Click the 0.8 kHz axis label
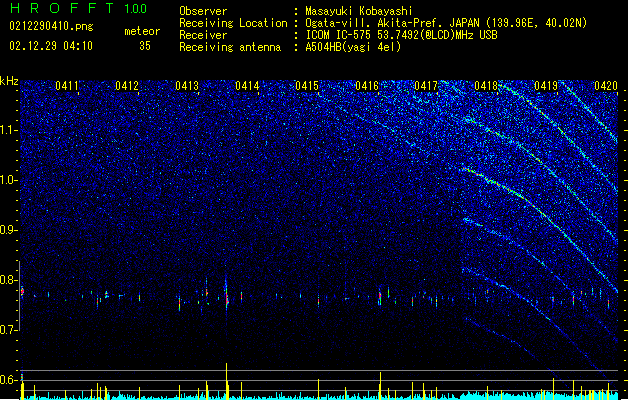The height and width of the screenshot is (400, 629). pos(8,280)
